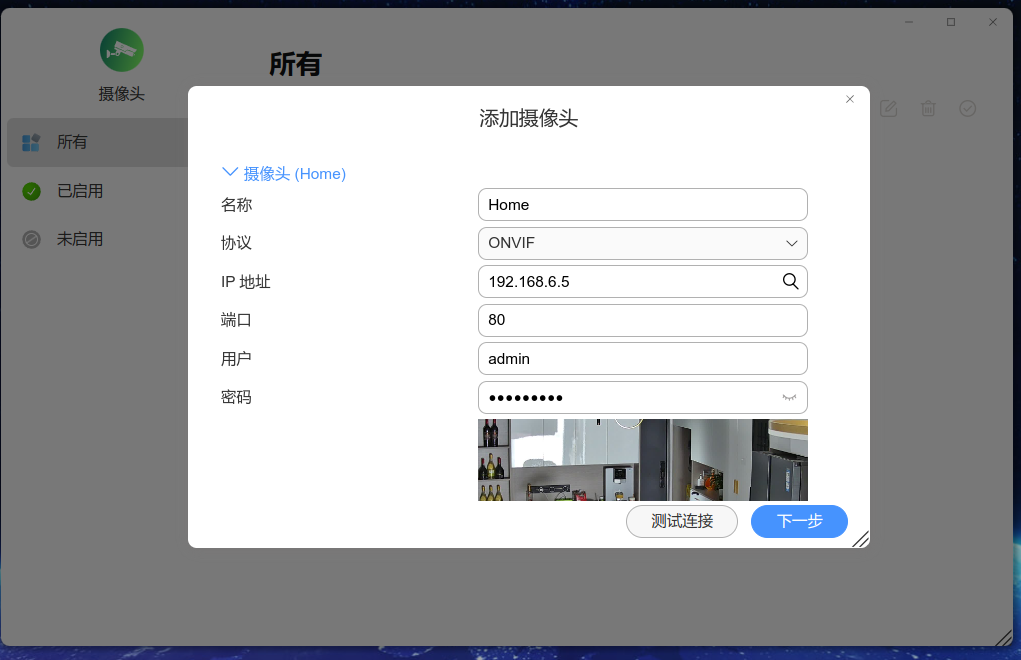Screen dimensions: 1021x660
Task: Click the camera preview thumbnail
Action: pyautogui.click(x=643, y=460)
